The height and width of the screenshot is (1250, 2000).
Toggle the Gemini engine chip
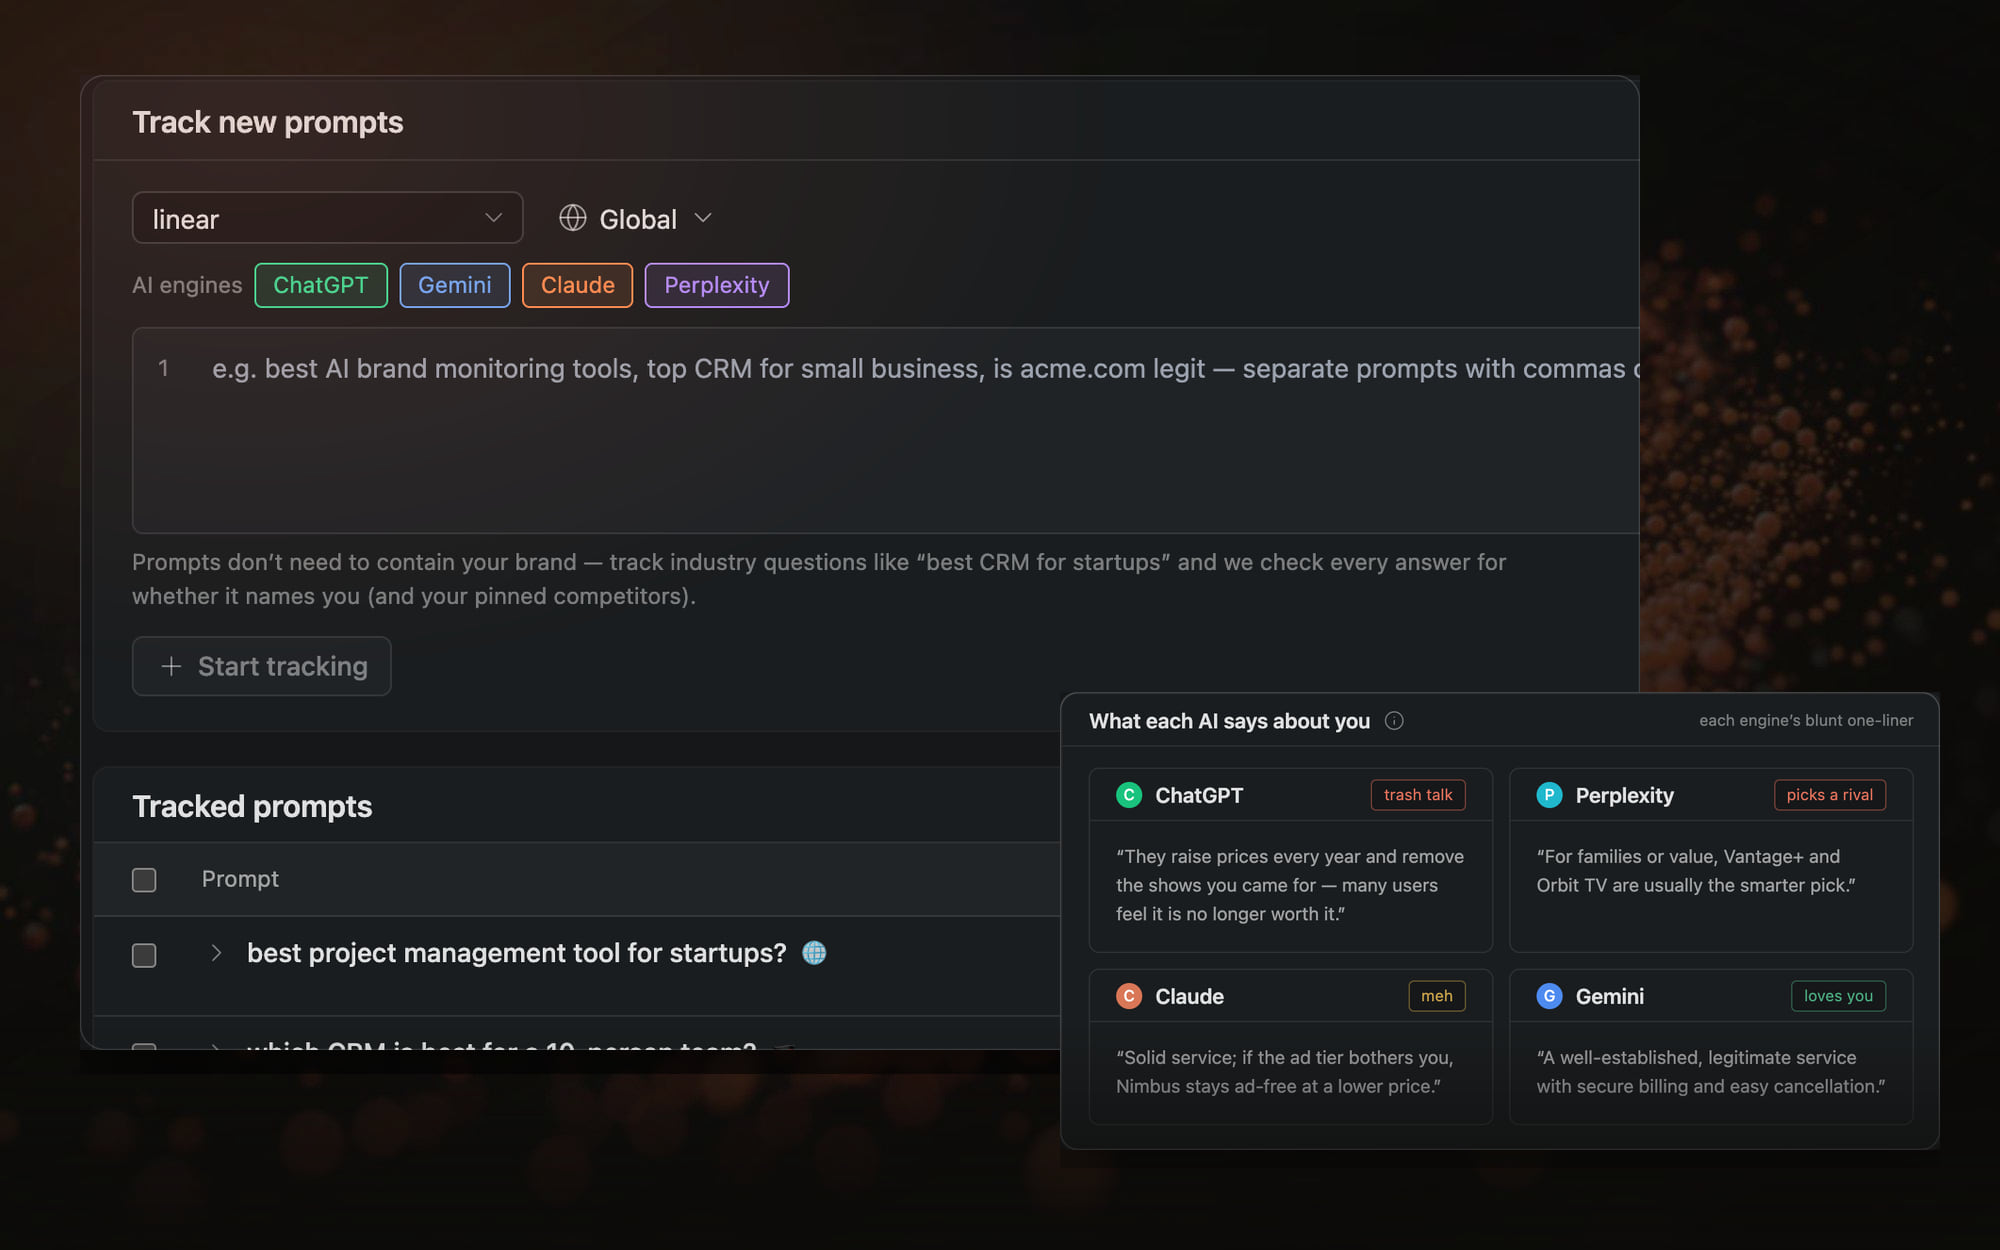pyautogui.click(x=455, y=285)
